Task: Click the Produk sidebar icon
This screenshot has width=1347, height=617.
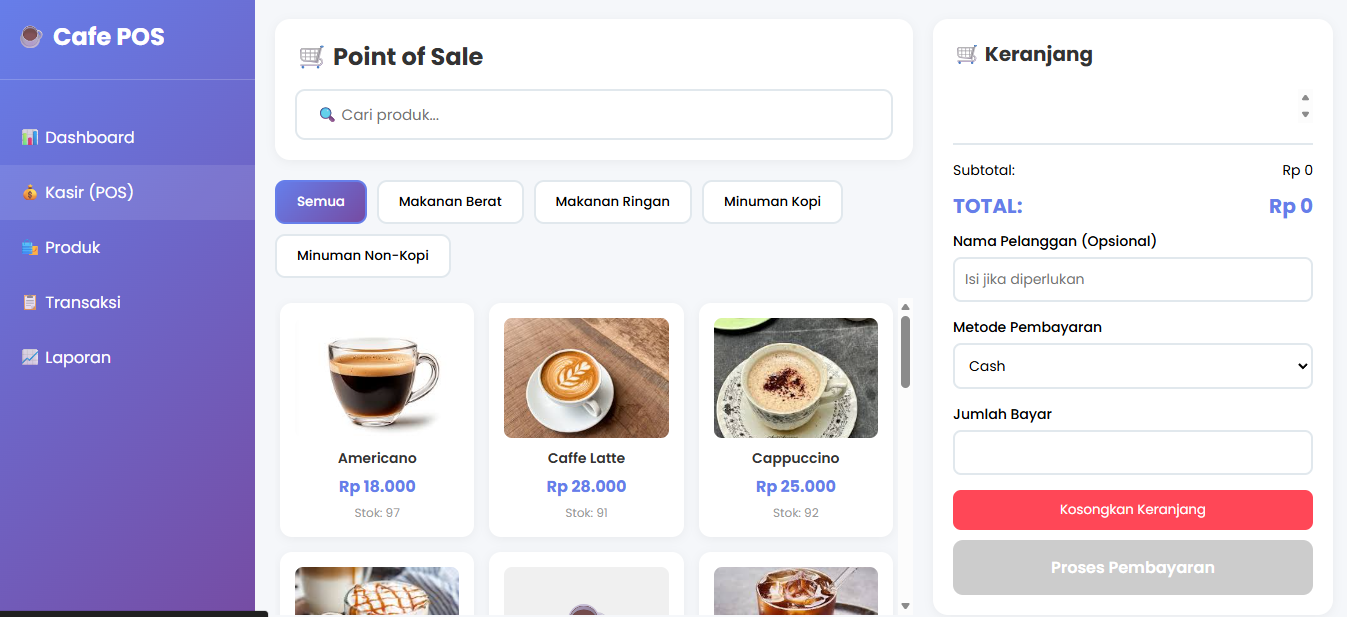Action: (x=30, y=247)
